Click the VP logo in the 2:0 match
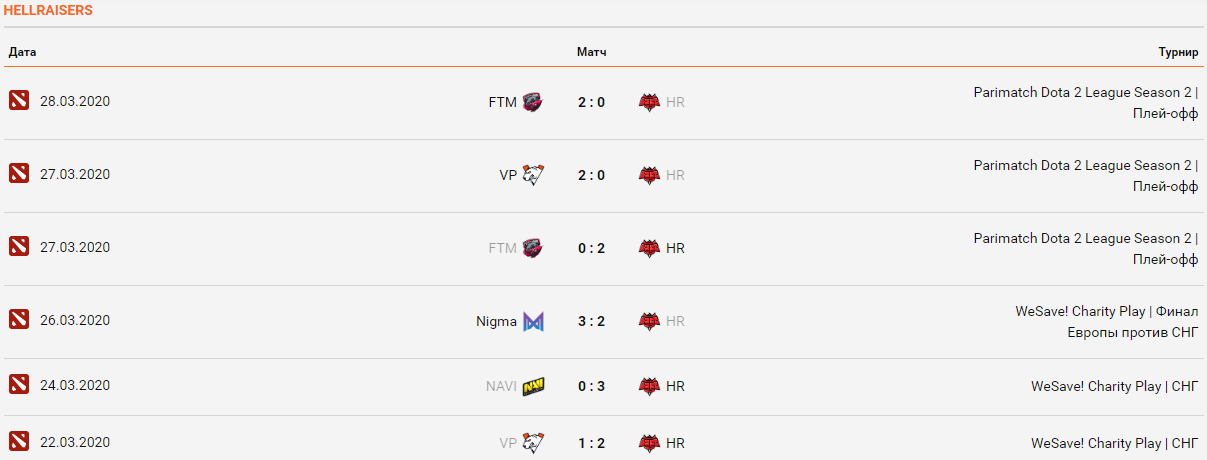 tap(533, 174)
